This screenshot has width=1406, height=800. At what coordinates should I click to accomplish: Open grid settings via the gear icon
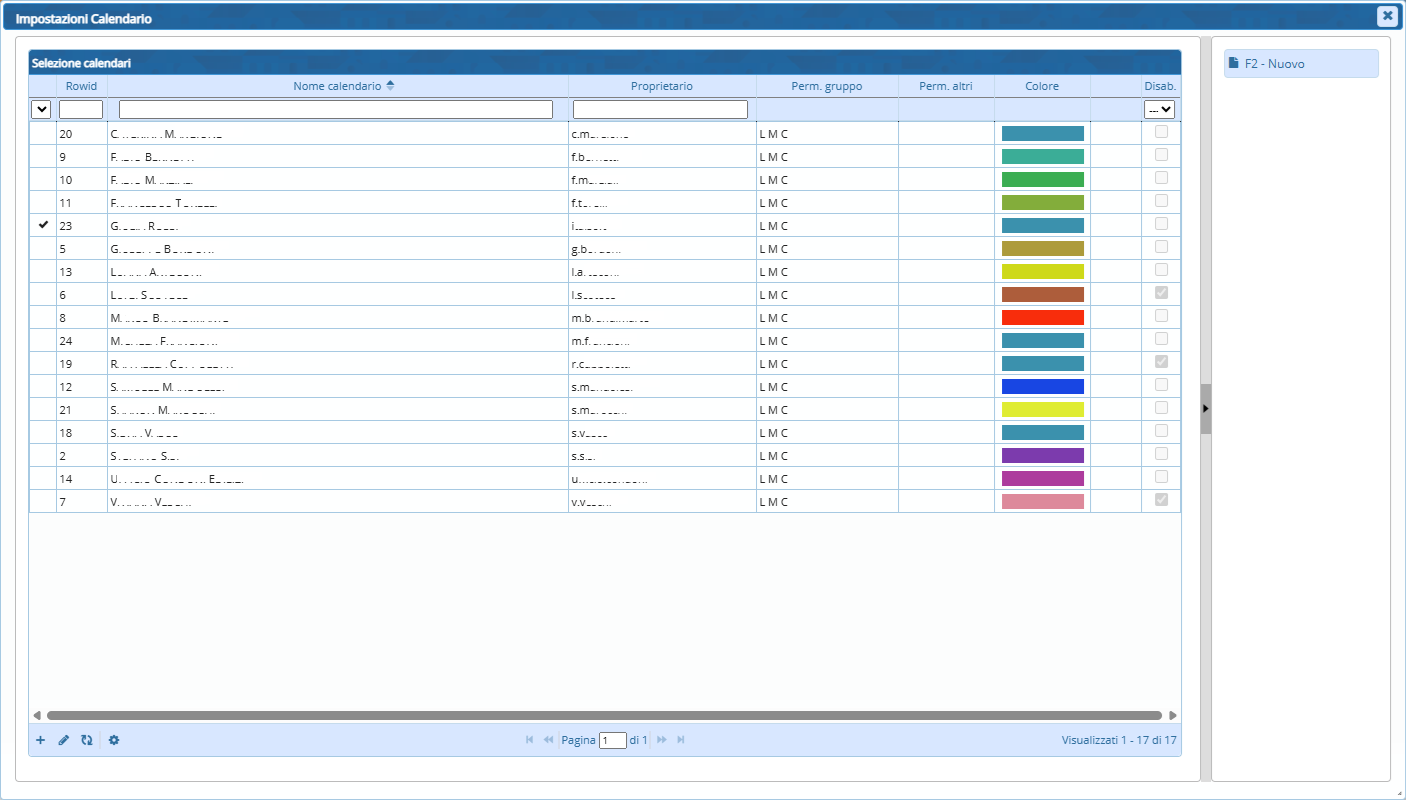coord(114,740)
